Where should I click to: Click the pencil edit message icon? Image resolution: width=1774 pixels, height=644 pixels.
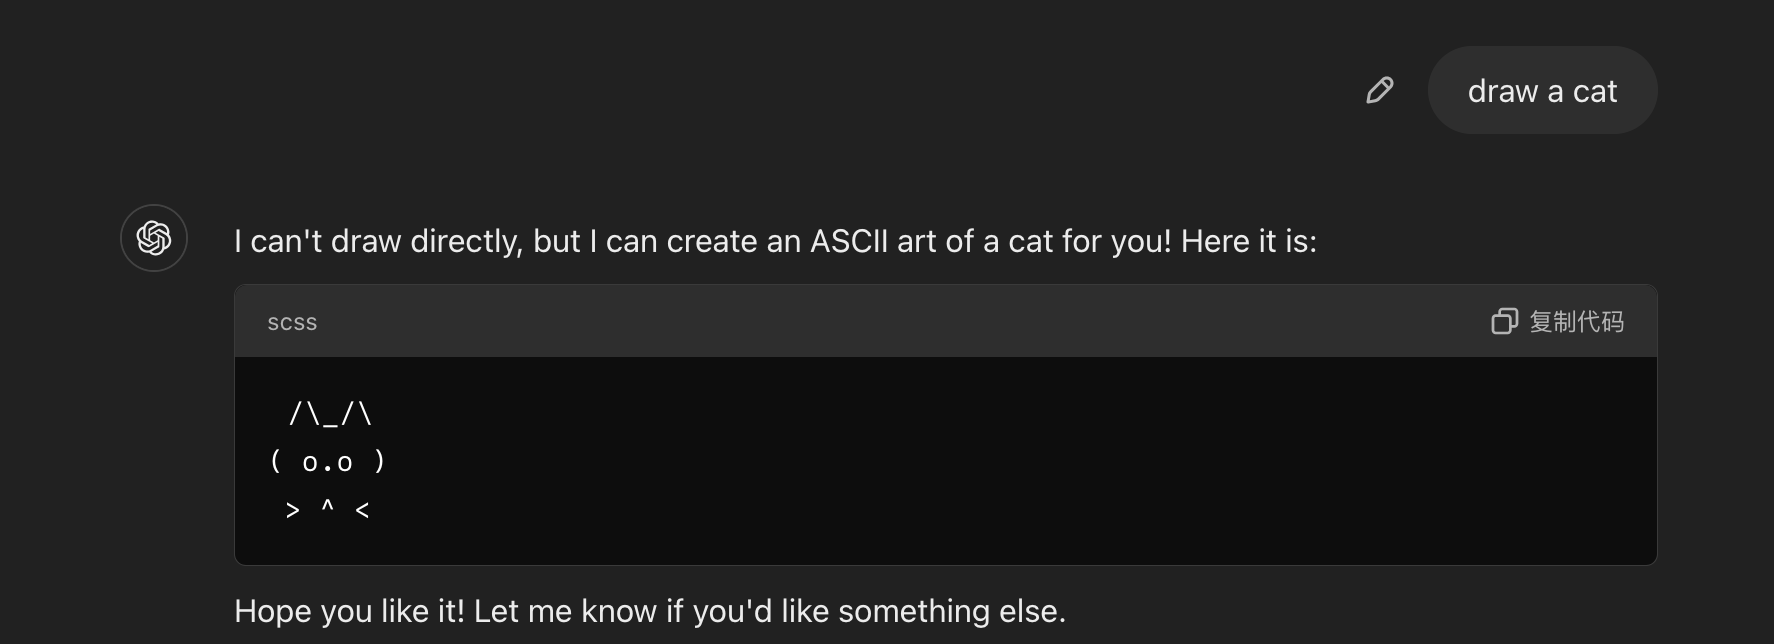tap(1380, 90)
